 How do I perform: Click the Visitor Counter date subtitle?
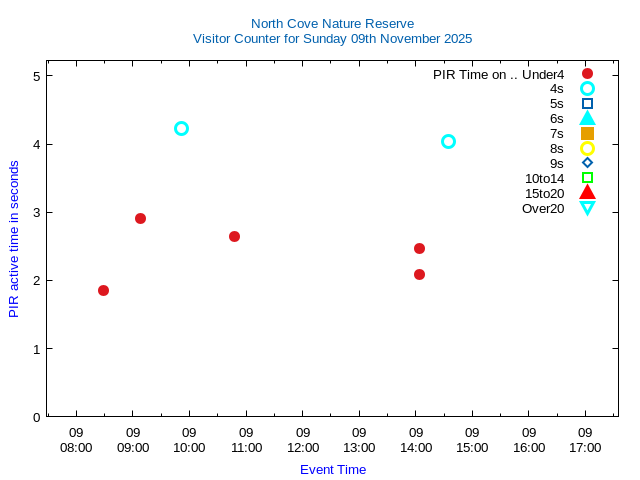332,39
